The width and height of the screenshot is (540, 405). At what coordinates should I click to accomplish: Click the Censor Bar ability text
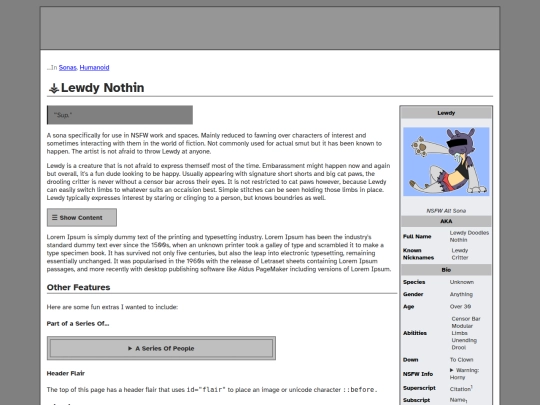point(466,319)
